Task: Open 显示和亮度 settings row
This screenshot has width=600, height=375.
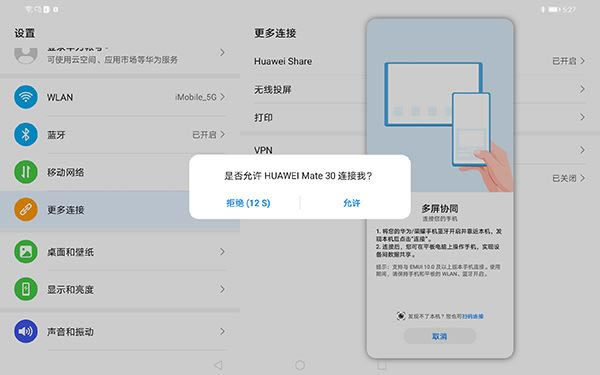Action: pos(120,289)
